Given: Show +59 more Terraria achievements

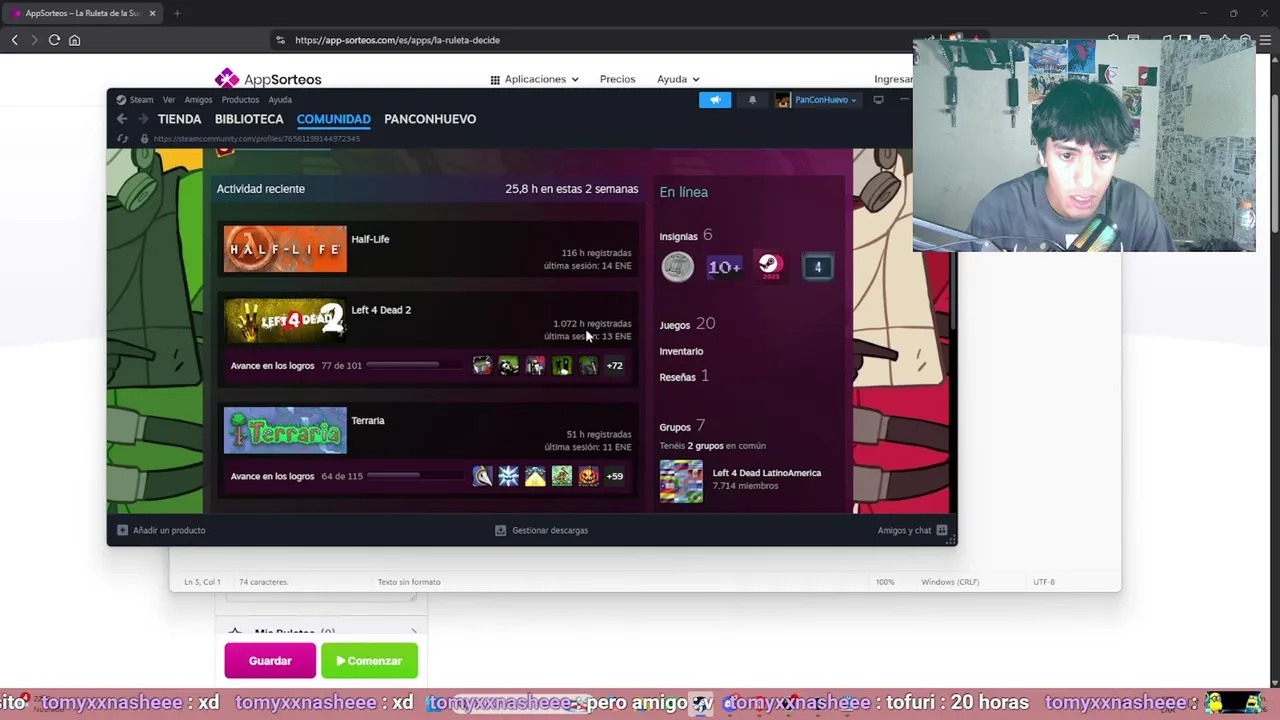Looking at the screenshot, I should point(614,476).
